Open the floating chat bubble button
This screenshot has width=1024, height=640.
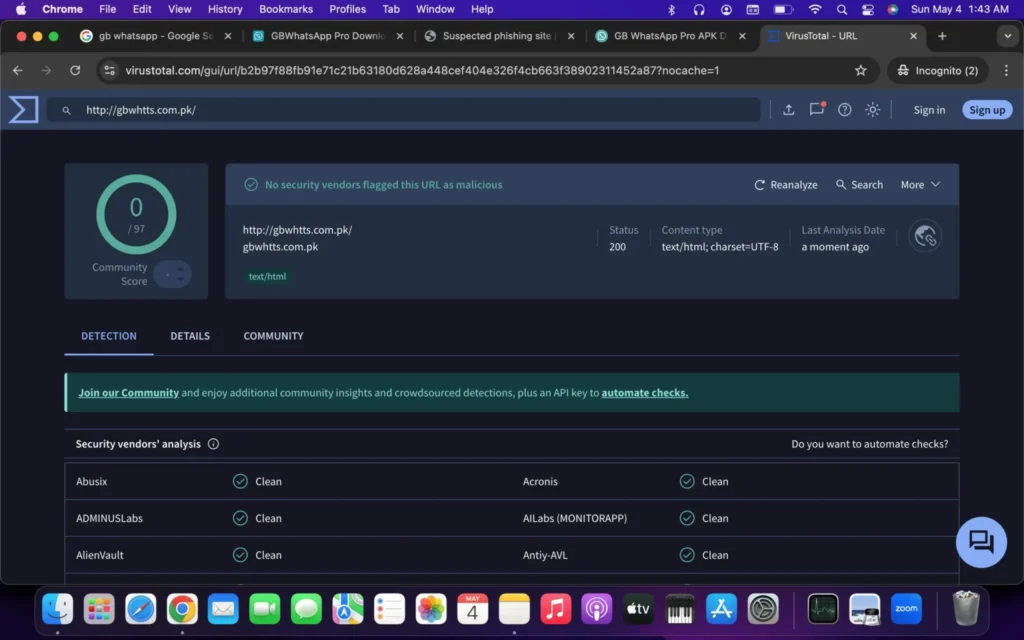(x=981, y=542)
